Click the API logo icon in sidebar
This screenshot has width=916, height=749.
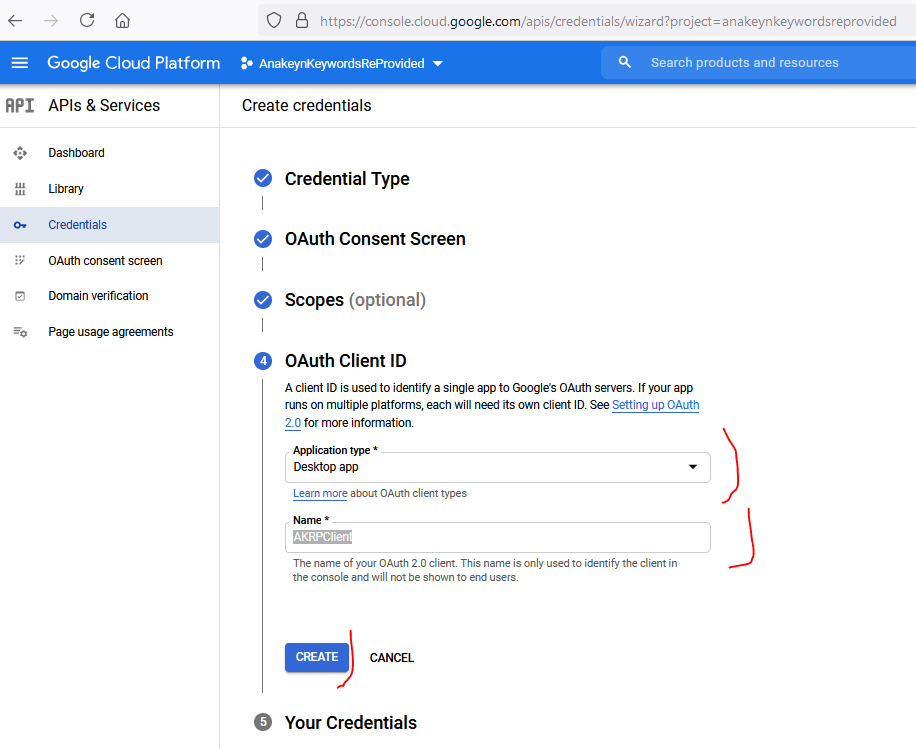20,105
